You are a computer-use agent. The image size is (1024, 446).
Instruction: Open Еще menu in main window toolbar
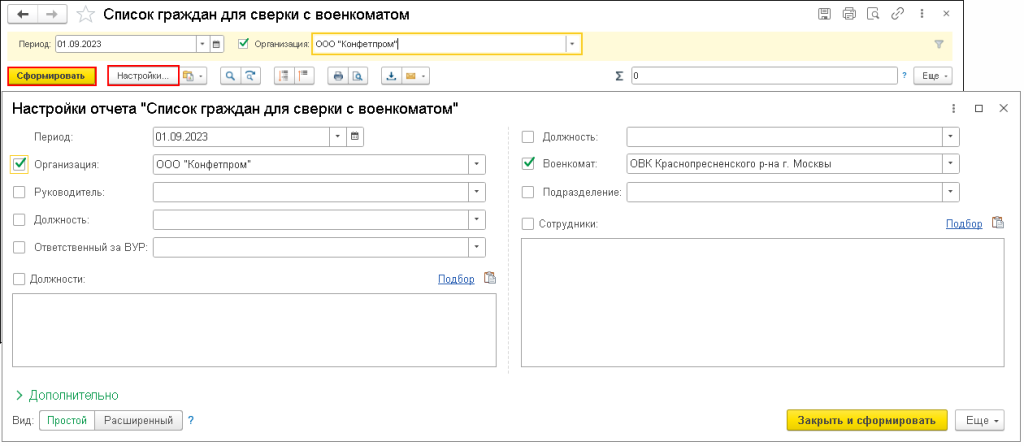tap(933, 76)
